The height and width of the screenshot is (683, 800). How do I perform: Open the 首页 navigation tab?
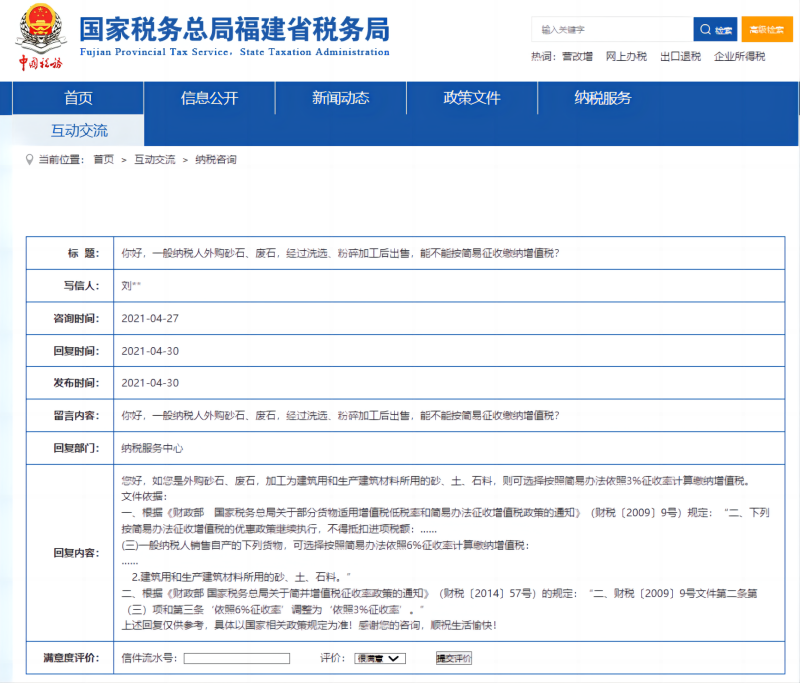[78, 98]
